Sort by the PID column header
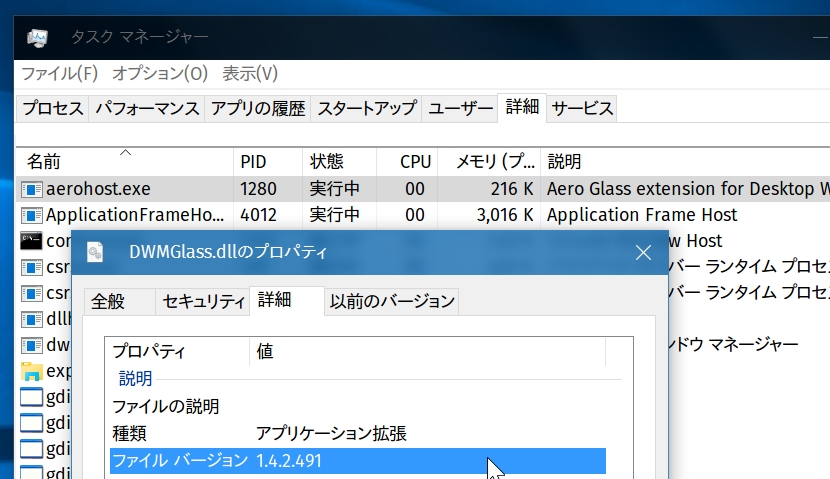This screenshot has height=479, width=830. [268, 161]
